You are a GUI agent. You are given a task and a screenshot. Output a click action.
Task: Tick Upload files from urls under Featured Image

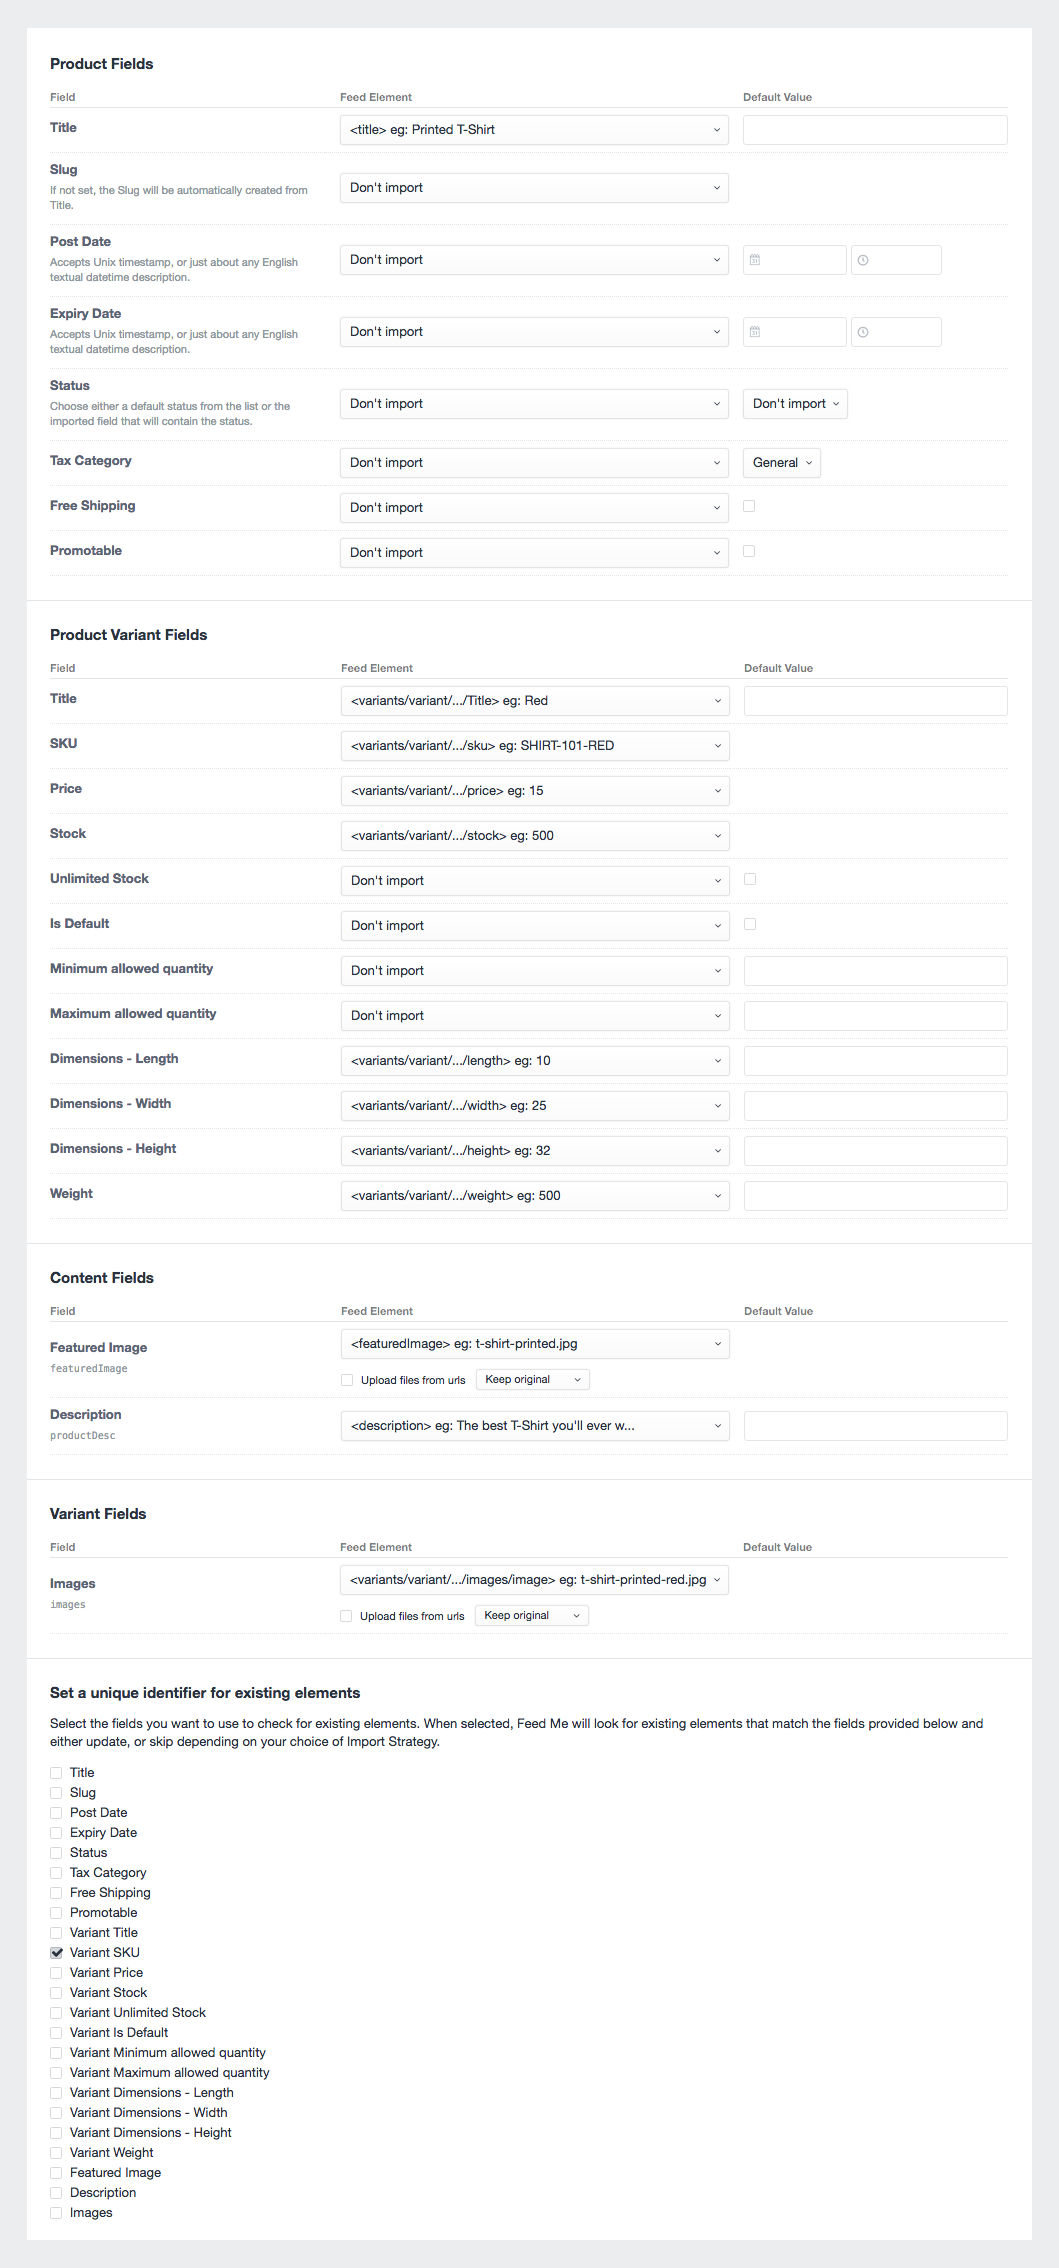click(x=347, y=1380)
